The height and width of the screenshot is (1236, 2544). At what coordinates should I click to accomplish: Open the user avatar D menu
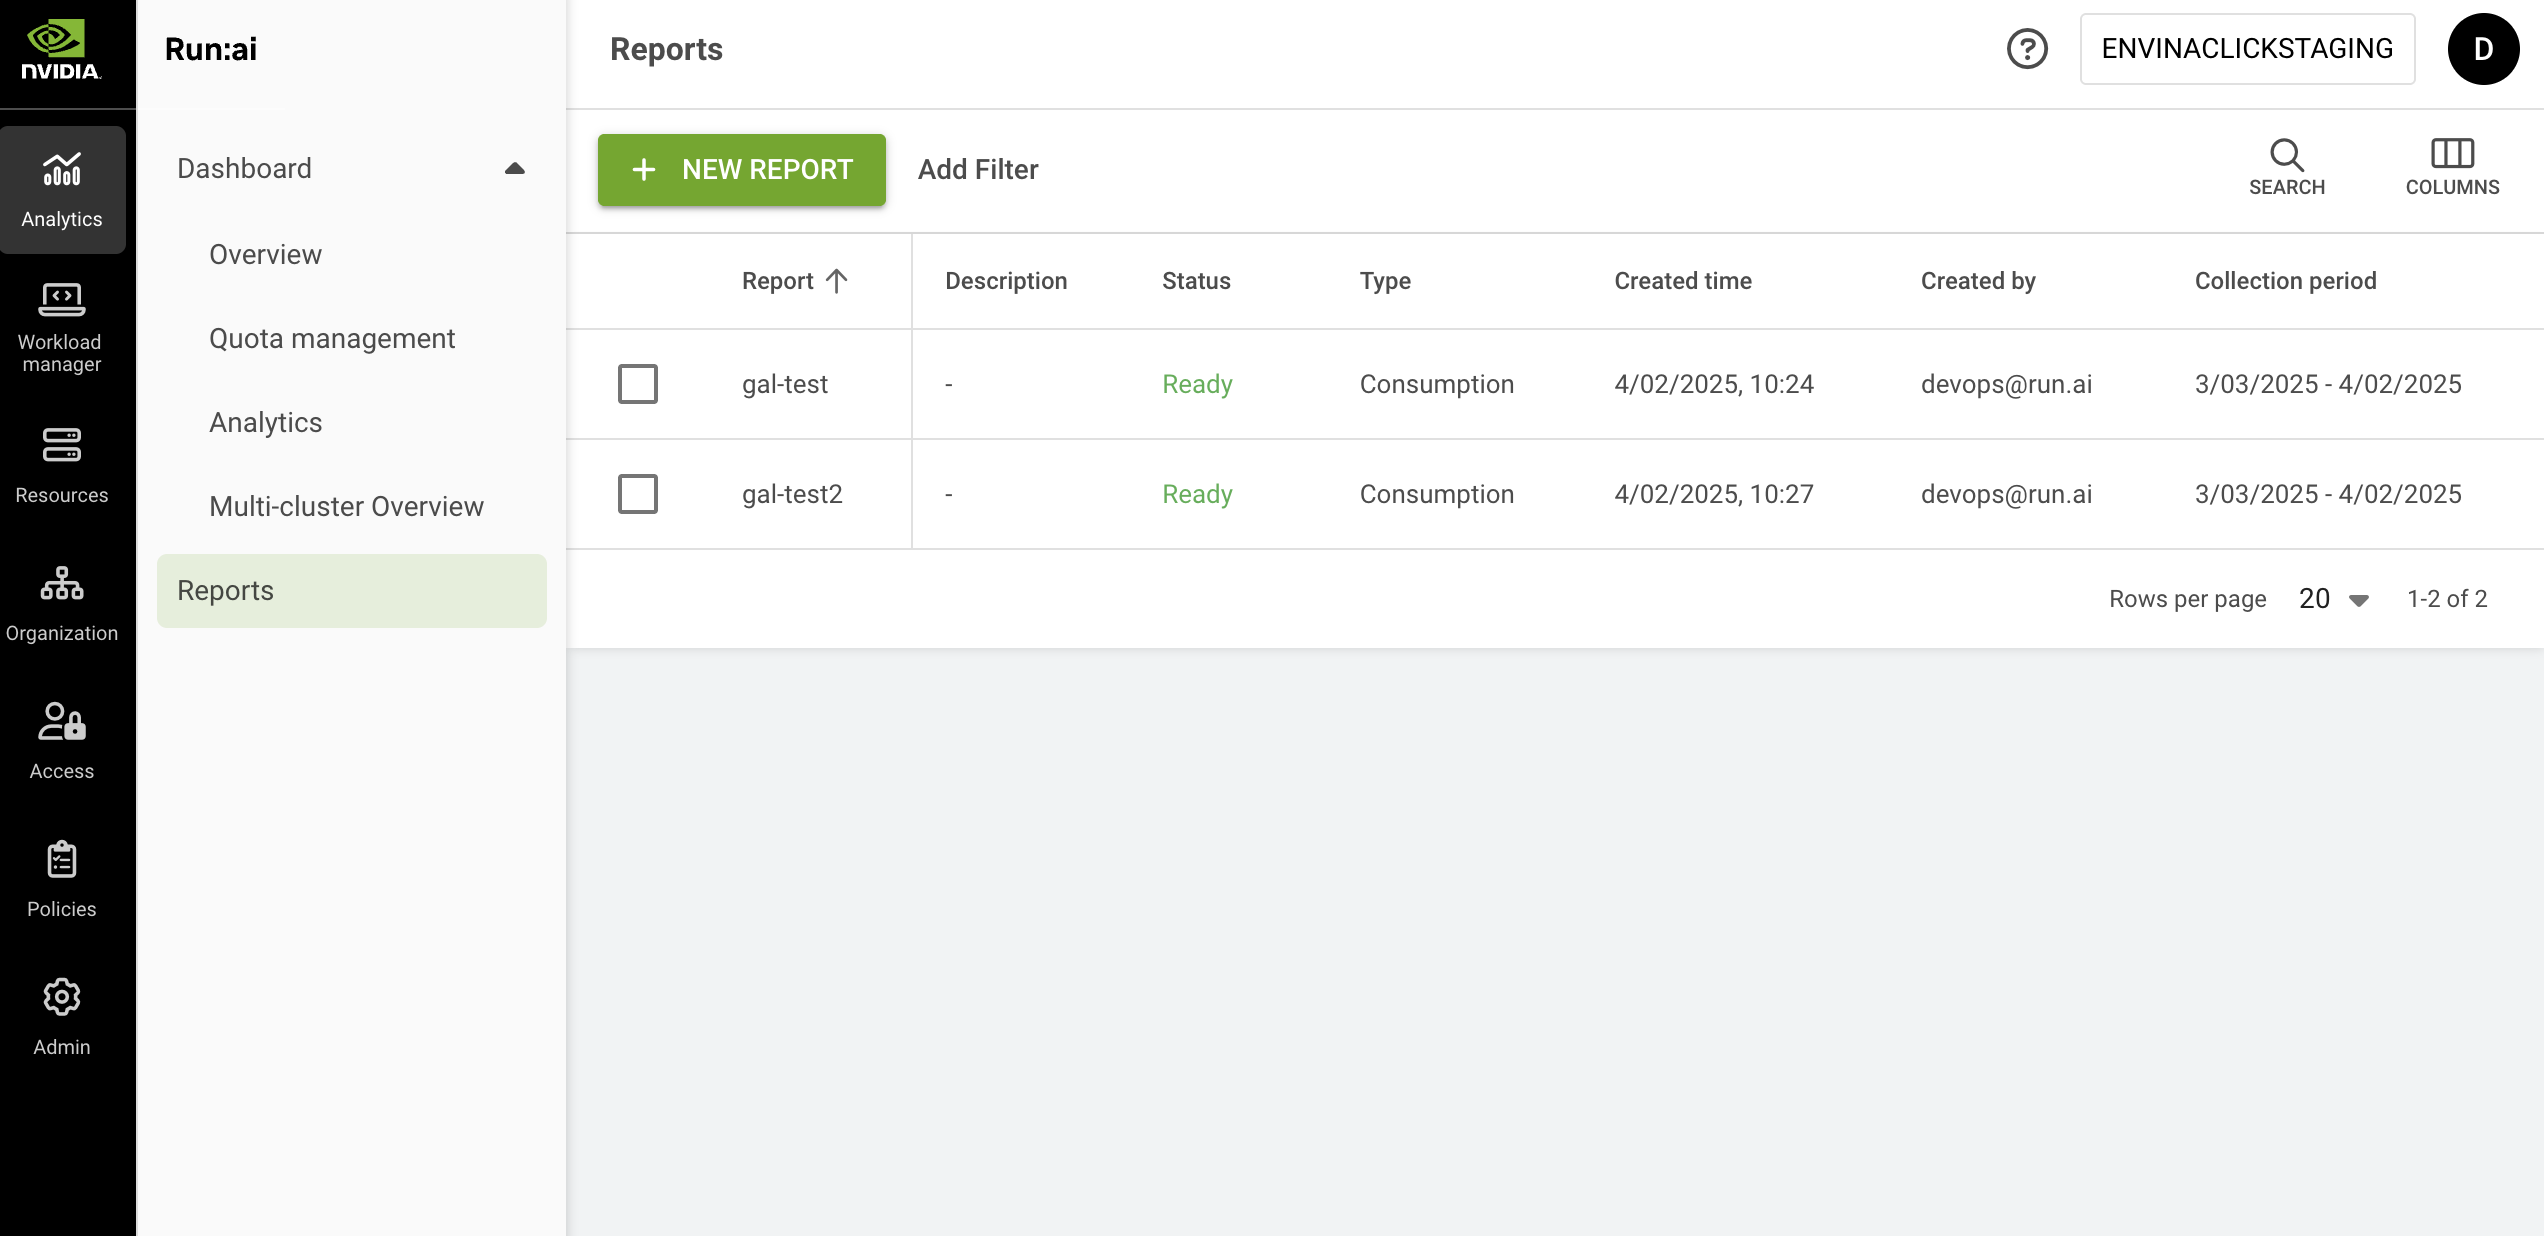click(2483, 49)
